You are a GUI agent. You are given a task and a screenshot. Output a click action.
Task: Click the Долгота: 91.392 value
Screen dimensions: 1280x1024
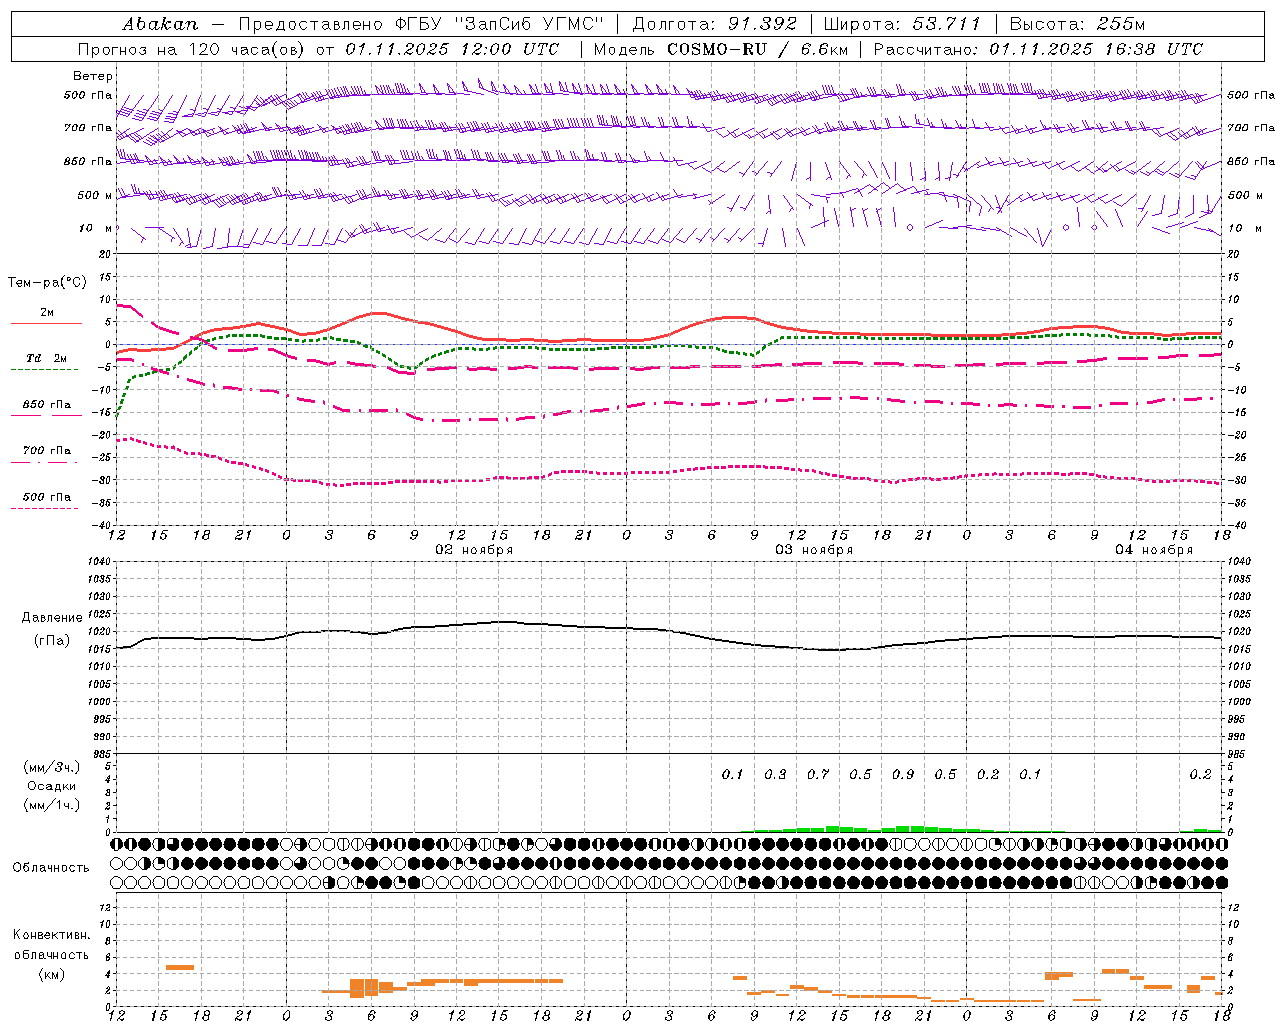pos(715,24)
